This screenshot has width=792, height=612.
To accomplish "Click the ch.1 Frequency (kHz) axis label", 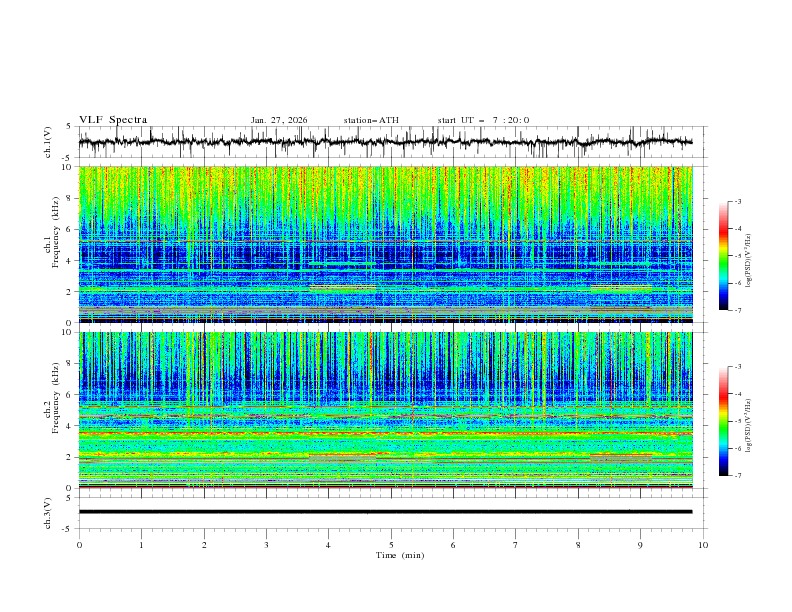I will [57, 230].
